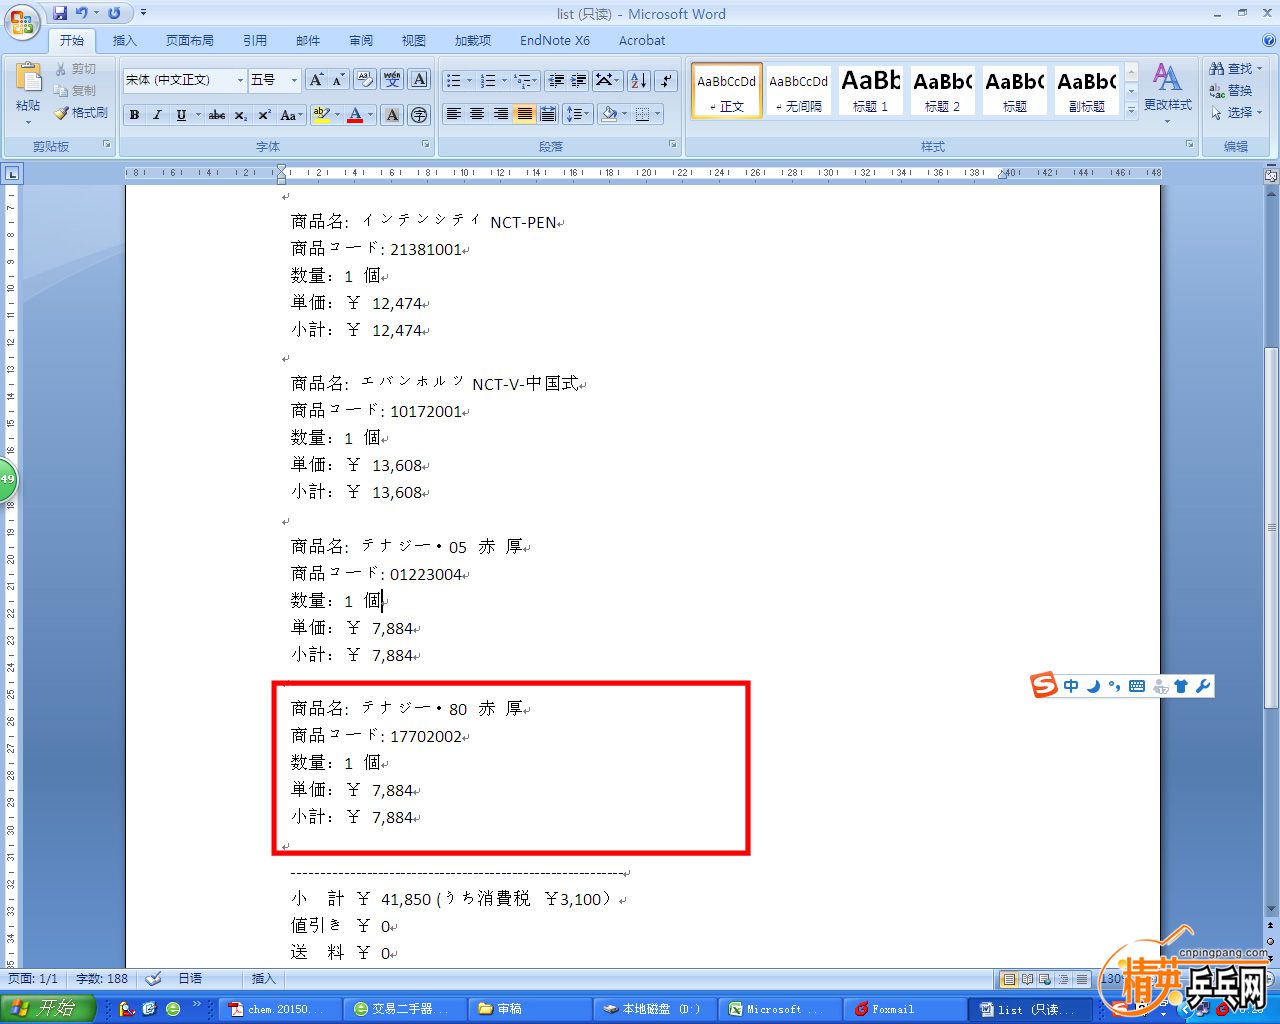
Task: Switch to 引用 ribbon tab
Action: coord(255,40)
